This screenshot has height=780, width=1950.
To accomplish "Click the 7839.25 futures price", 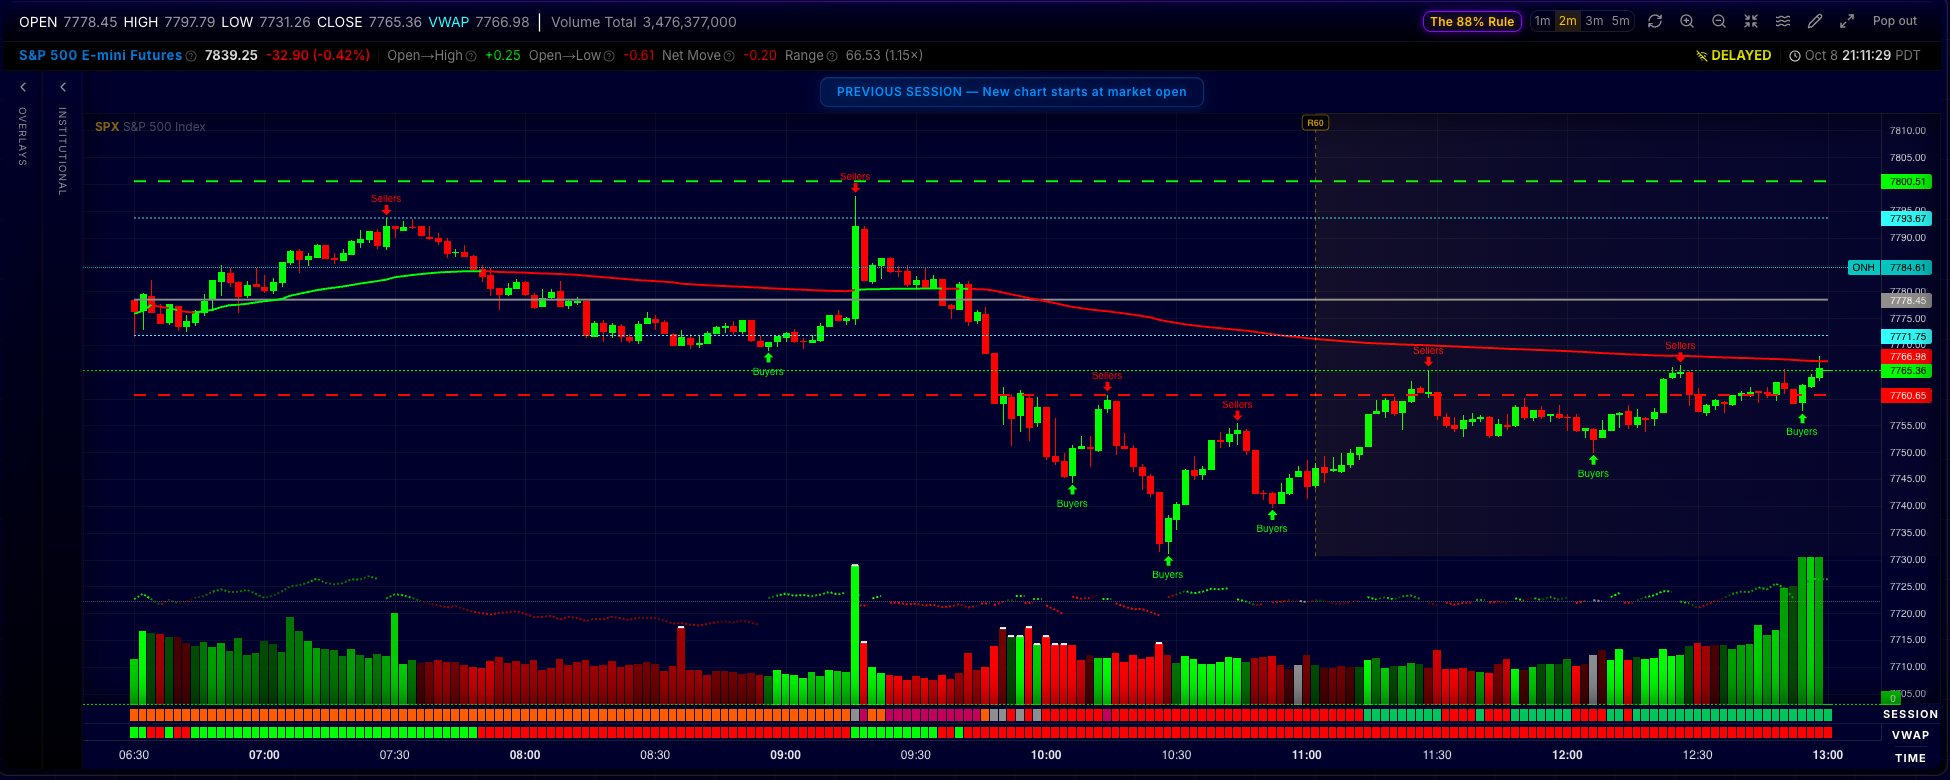I will coord(231,56).
